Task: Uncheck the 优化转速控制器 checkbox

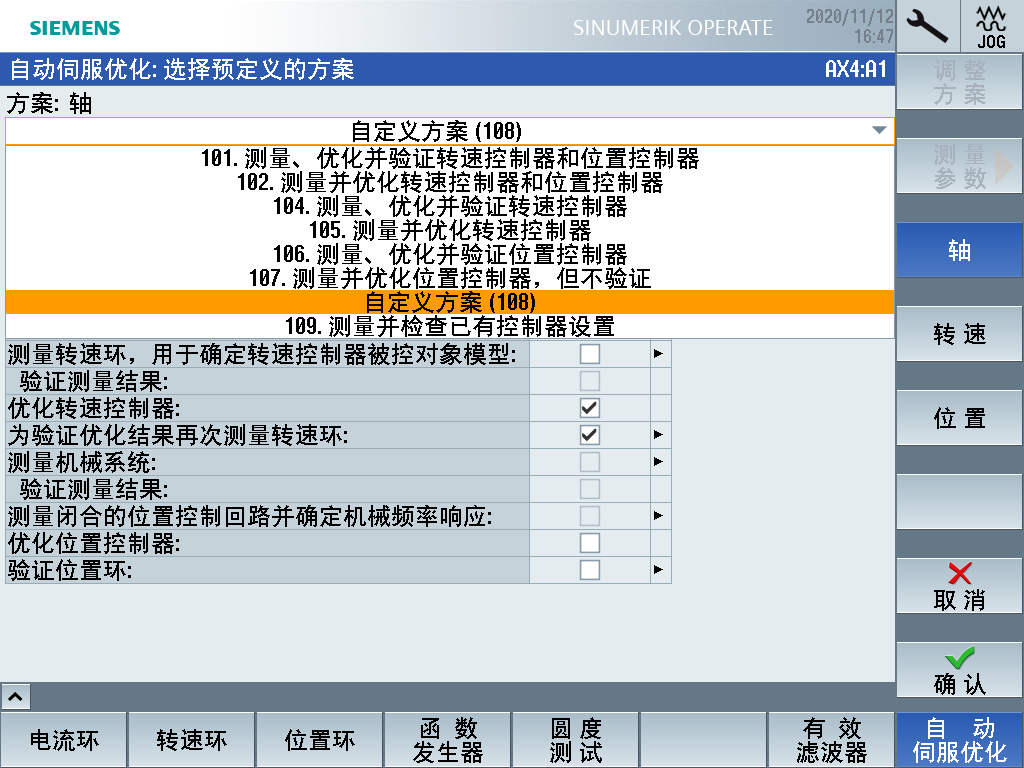Action: tap(590, 408)
